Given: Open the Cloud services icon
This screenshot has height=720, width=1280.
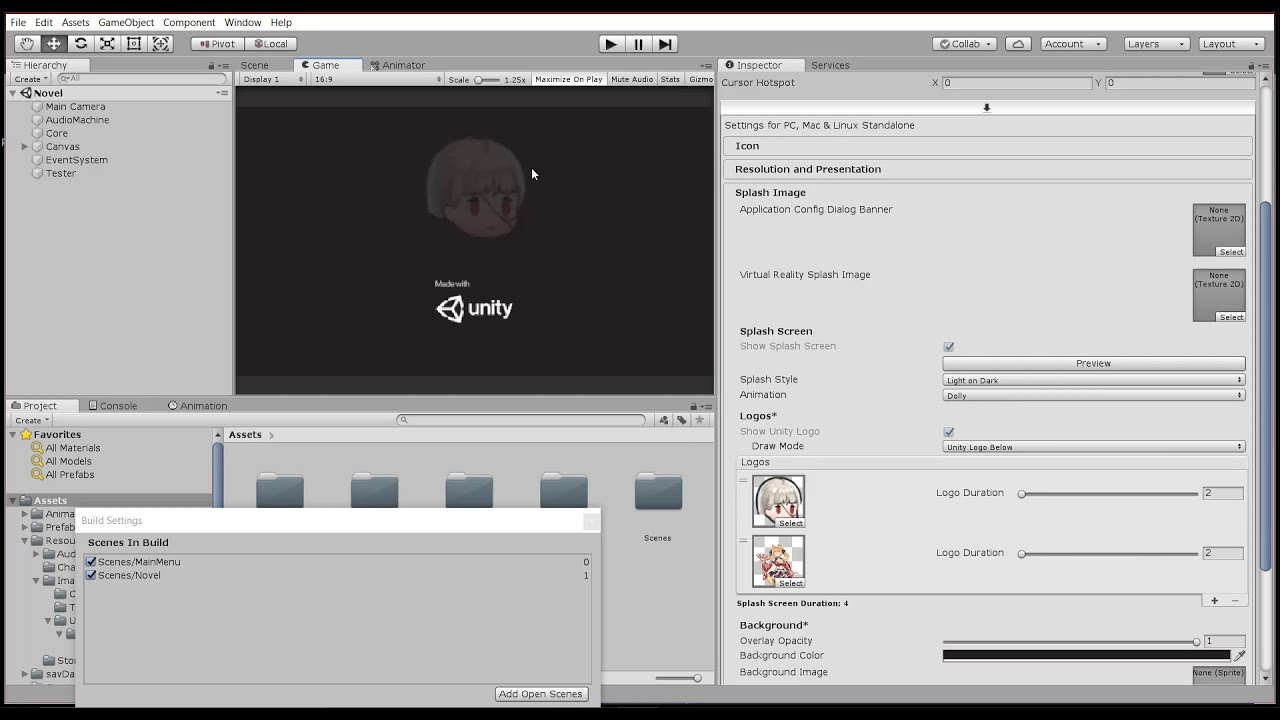Looking at the screenshot, I should (1018, 44).
